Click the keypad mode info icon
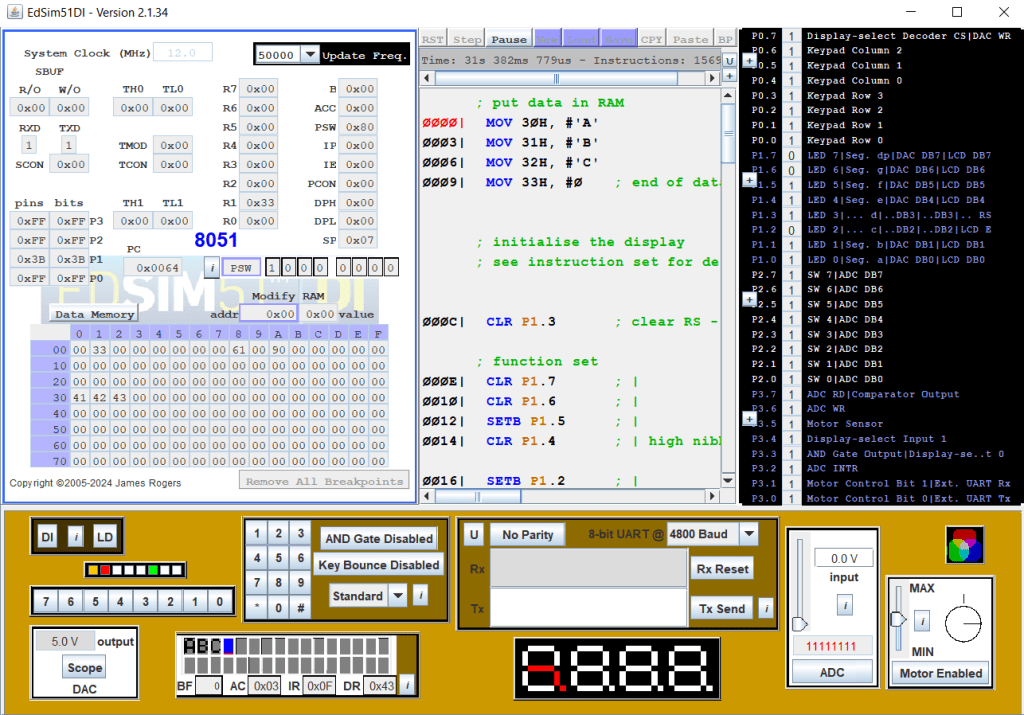 coord(420,595)
